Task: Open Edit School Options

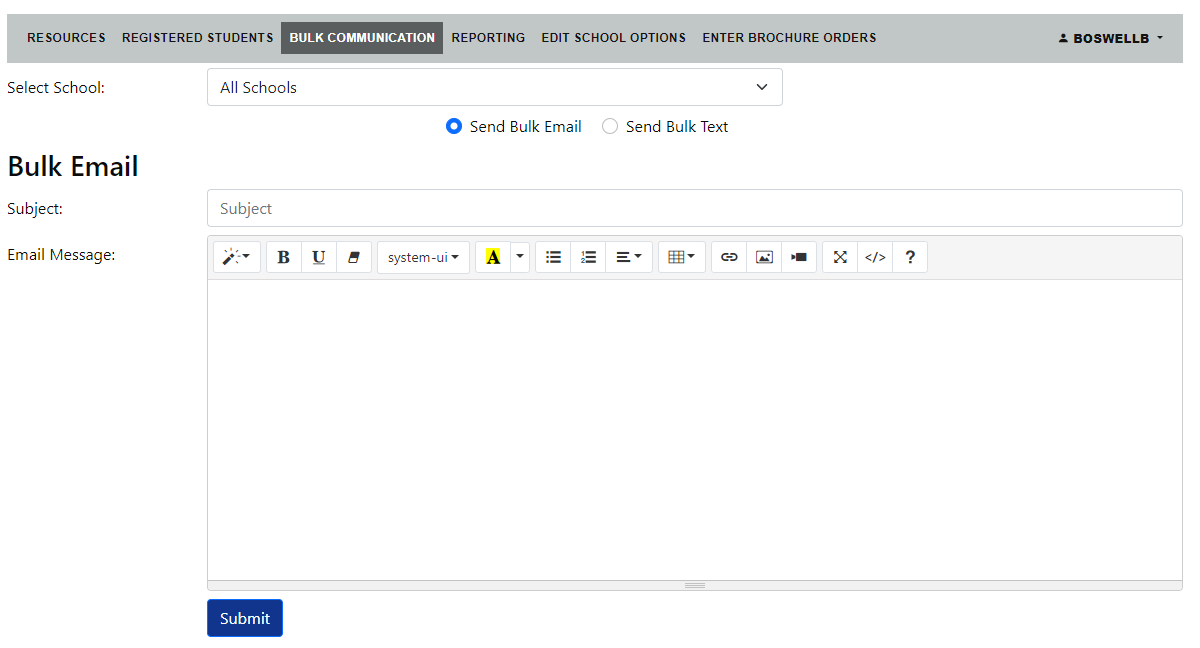Action: (x=614, y=38)
